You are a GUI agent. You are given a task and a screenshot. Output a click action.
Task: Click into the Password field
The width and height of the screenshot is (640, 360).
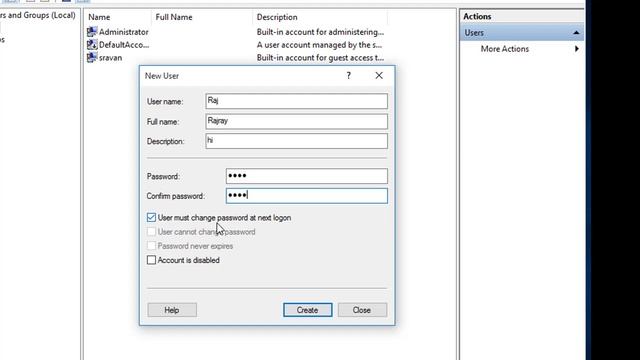[x=307, y=176]
